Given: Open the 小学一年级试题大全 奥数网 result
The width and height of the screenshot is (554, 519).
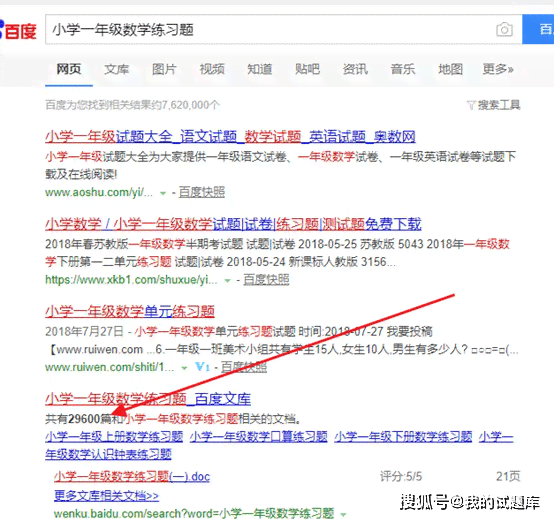Looking at the screenshot, I should coord(230,137).
